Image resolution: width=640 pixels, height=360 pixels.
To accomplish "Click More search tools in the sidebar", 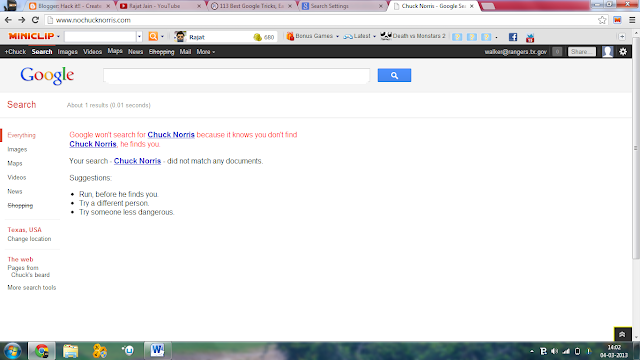I will pos(31,287).
